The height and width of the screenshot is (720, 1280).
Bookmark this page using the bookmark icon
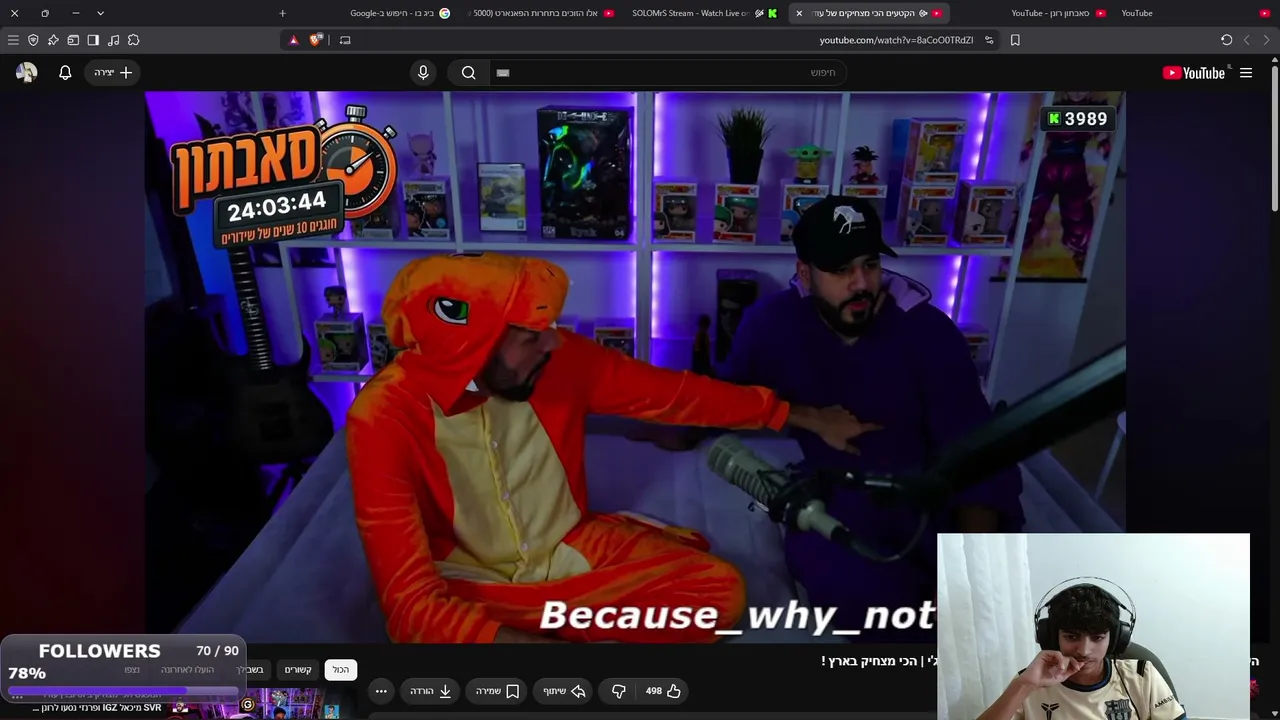[1015, 40]
